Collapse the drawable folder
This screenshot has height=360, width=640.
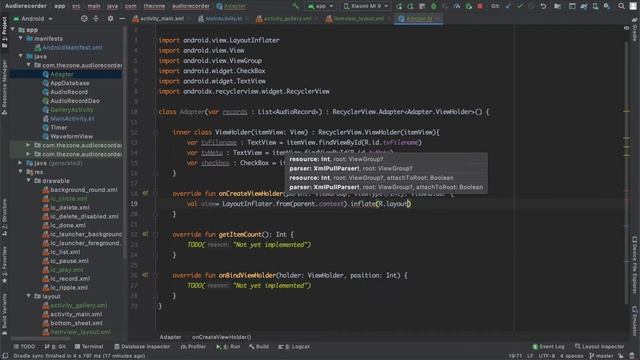(29, 180)
